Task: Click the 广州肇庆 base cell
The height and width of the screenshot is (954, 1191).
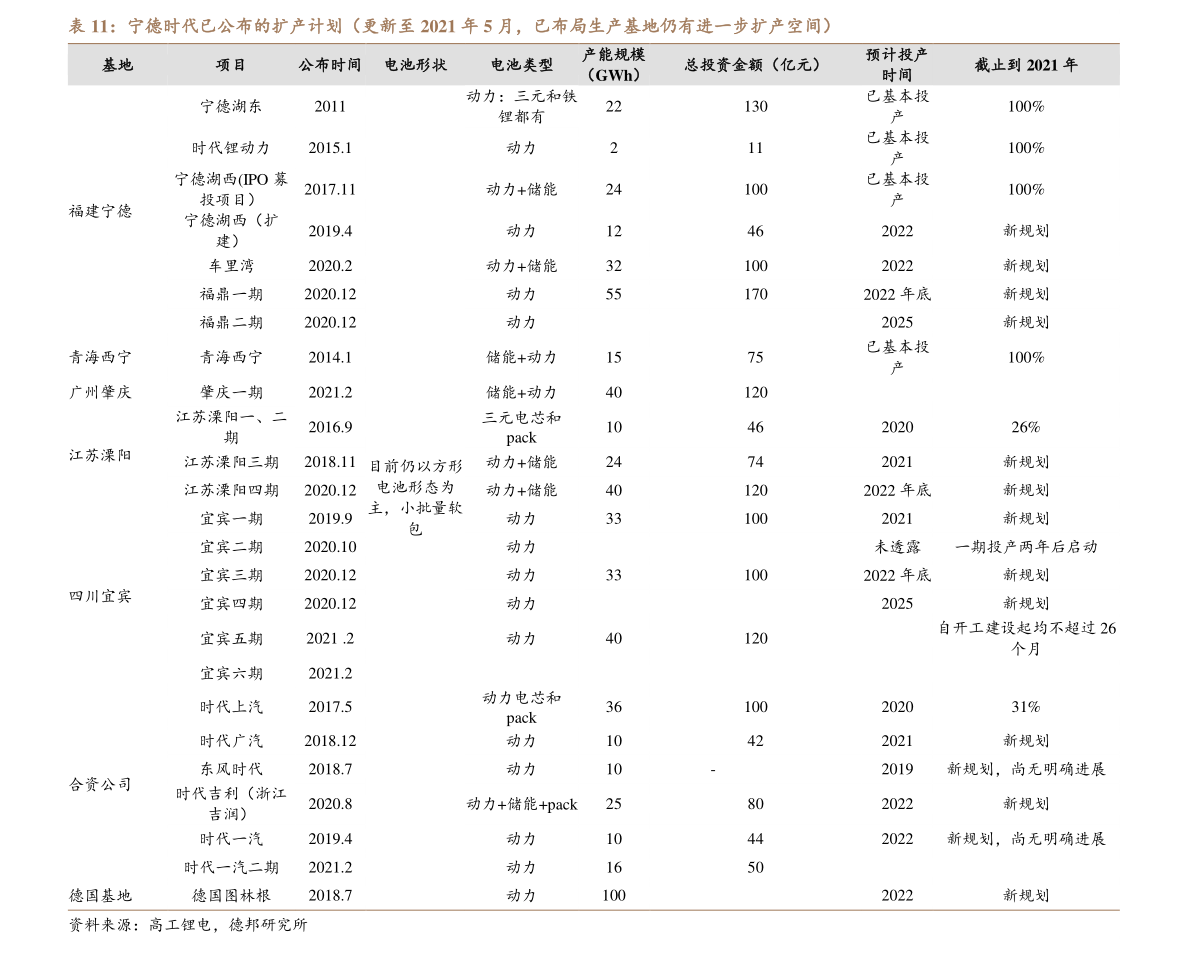Action: pyautogui.click(x=100, y=392)
